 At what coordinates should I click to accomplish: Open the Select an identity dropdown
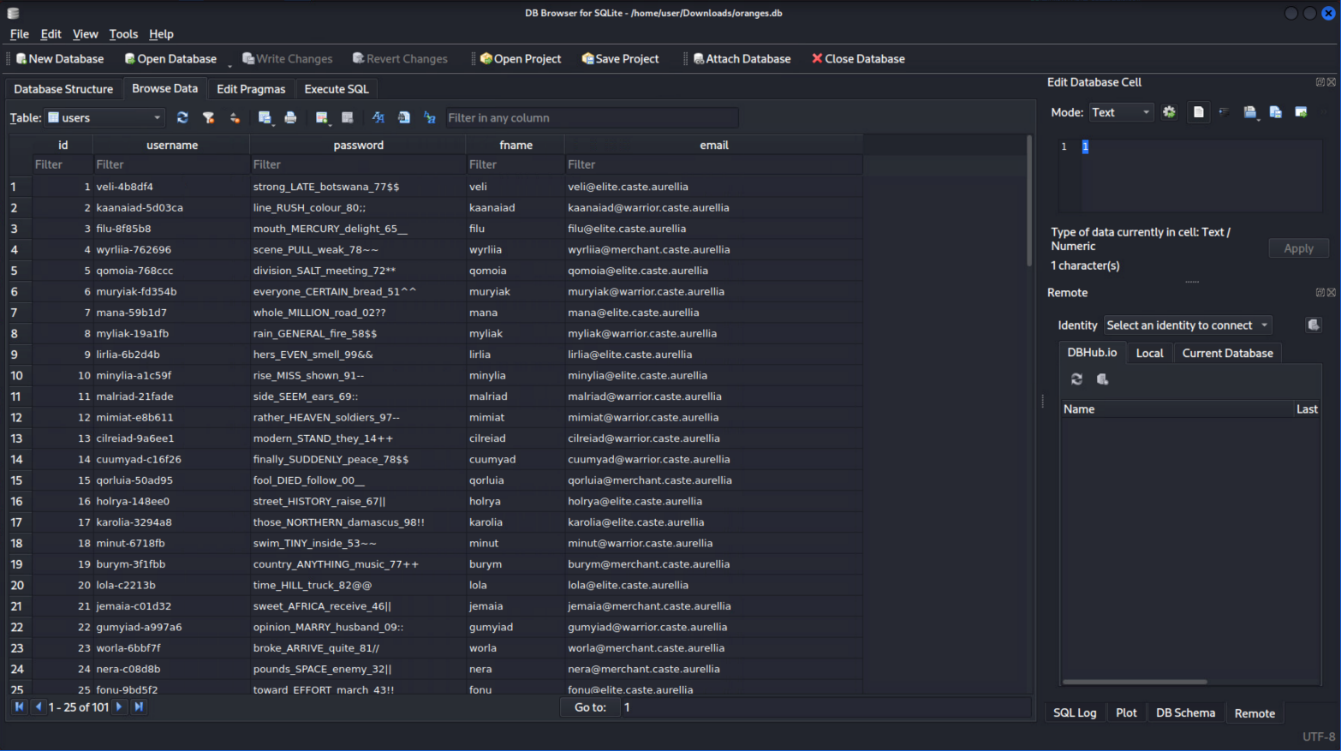[x=1188, y=325]
